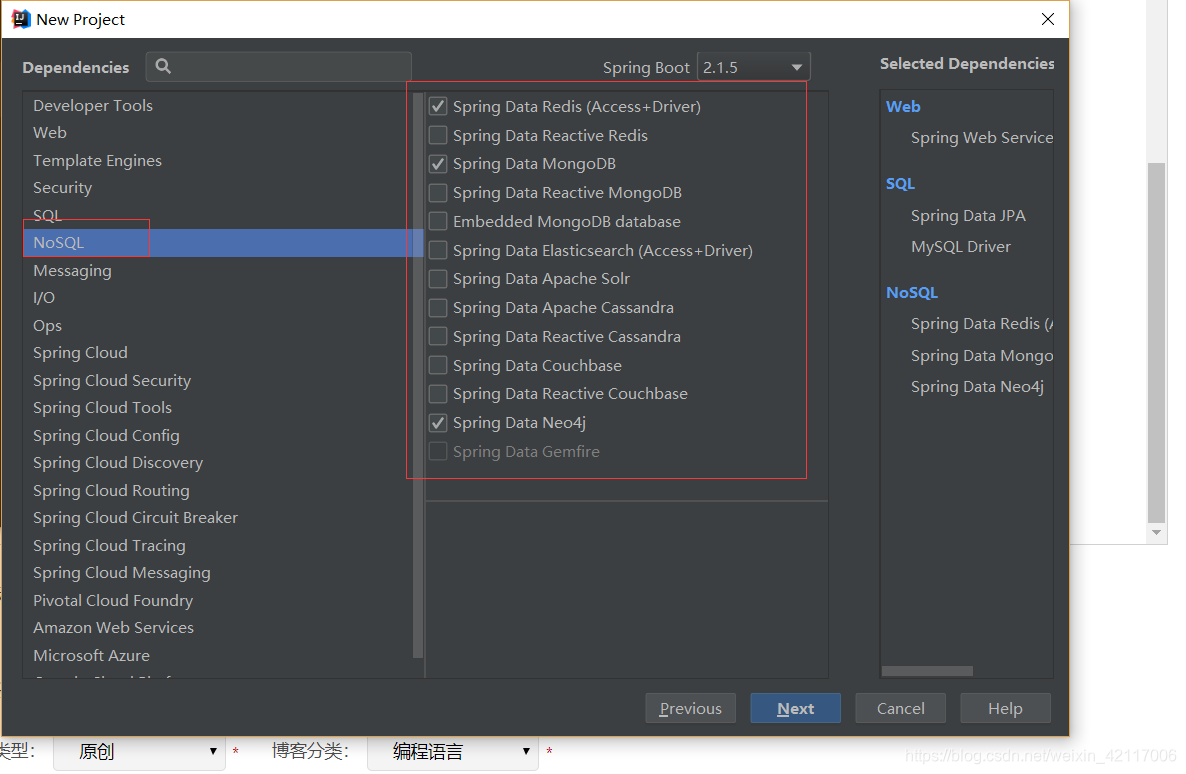Image resolution: width=1186 pixels, height=774 pixels.
Task: Select Spring Data JPA in Selected Dependencies
Action: click(x=968, y=216)
